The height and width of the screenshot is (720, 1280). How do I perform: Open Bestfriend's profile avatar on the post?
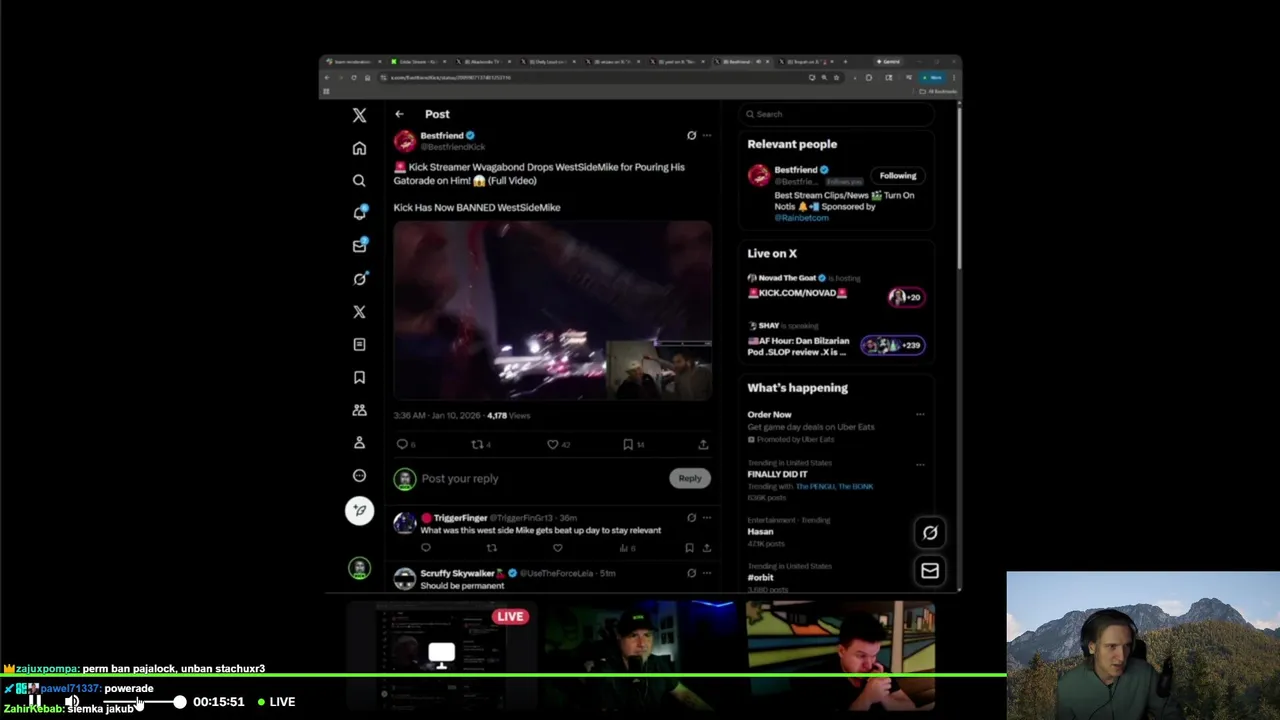[x=404, y=141]
